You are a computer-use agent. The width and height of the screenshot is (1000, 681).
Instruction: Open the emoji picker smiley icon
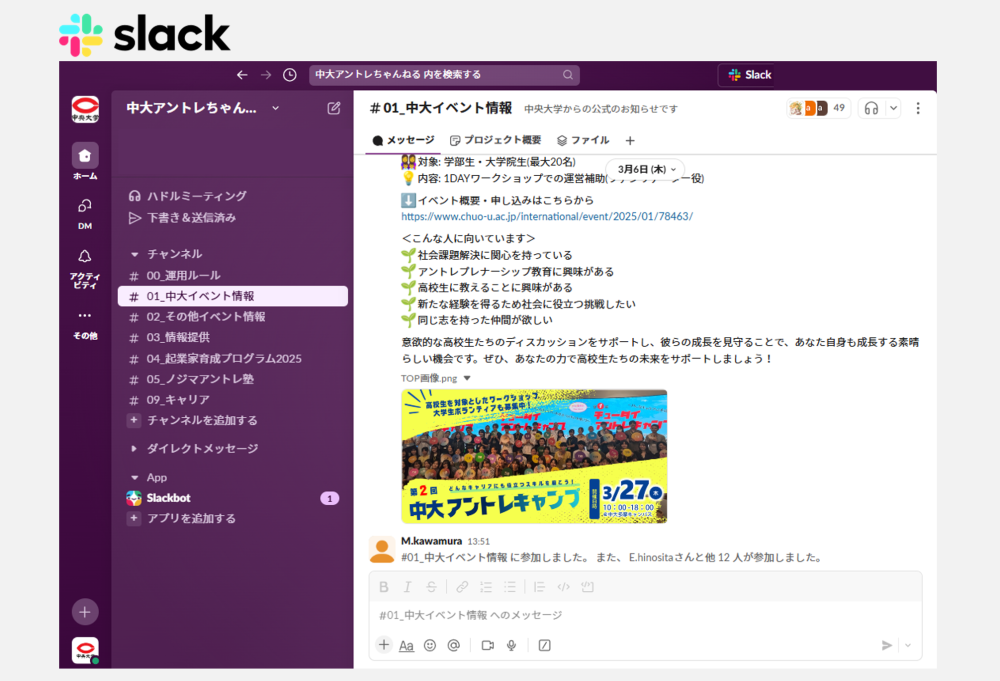pos(430,645)
